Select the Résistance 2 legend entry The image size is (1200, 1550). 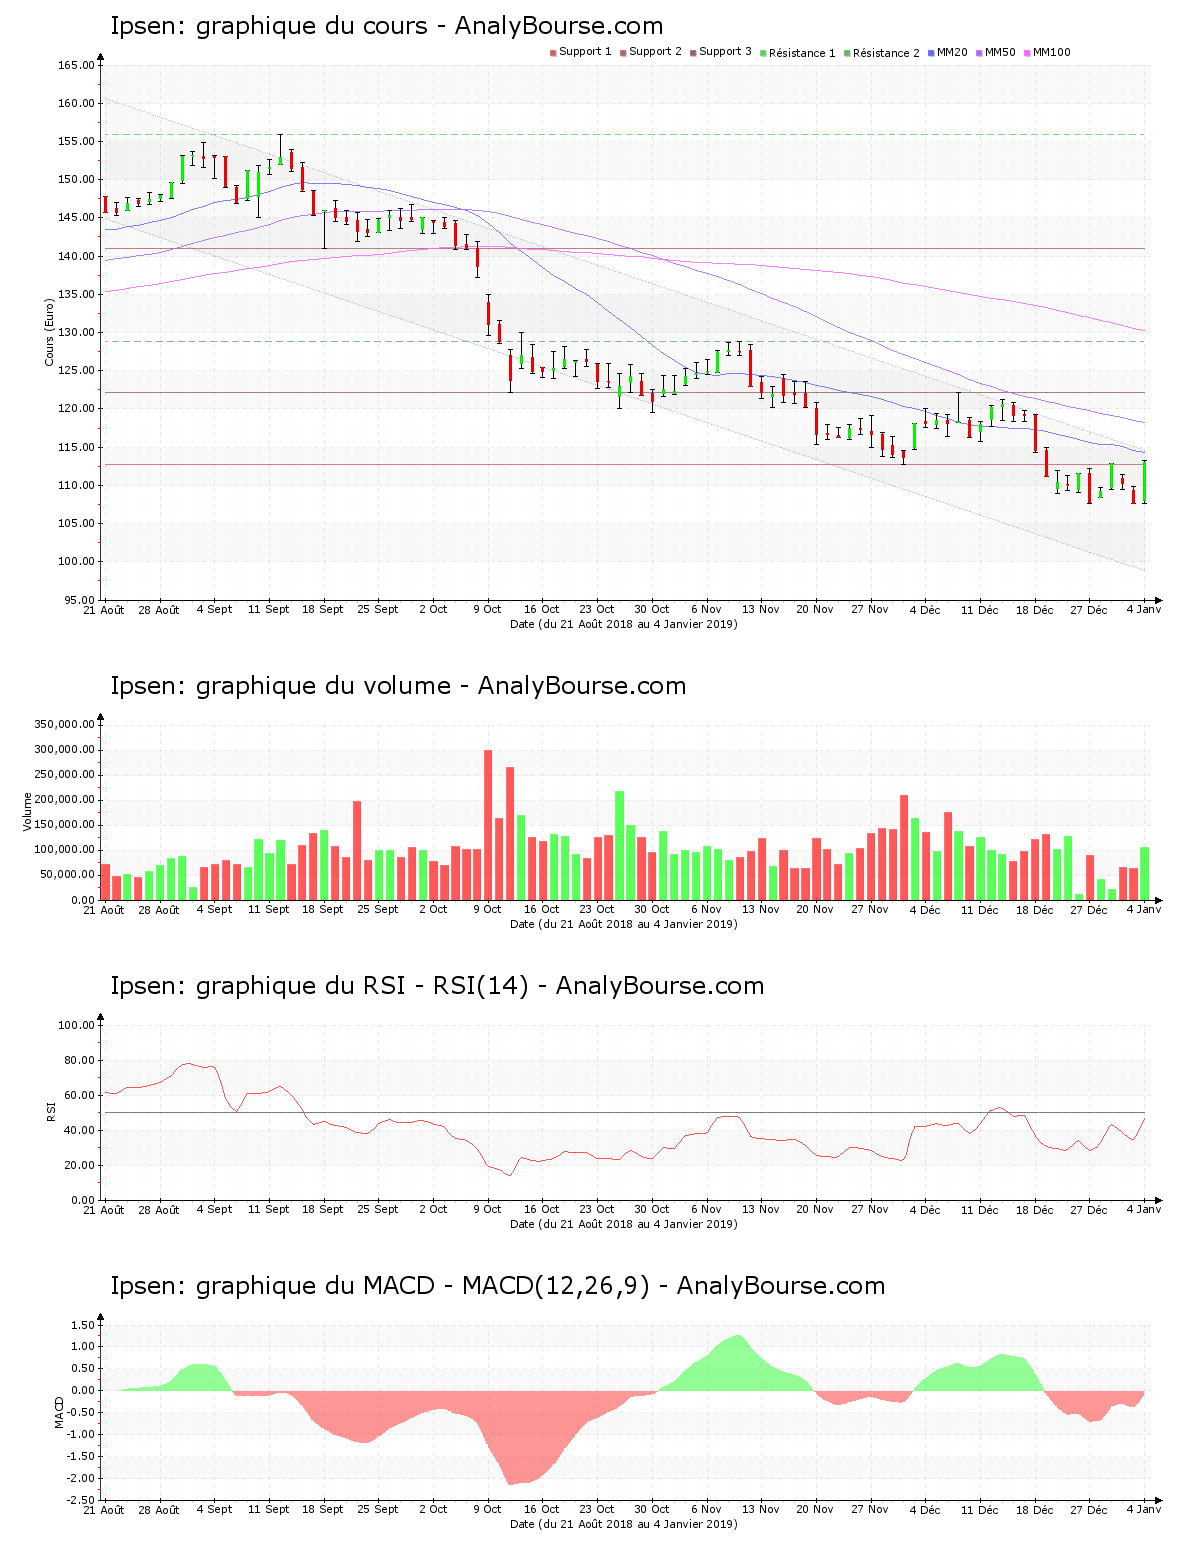[x=886, y=53]
